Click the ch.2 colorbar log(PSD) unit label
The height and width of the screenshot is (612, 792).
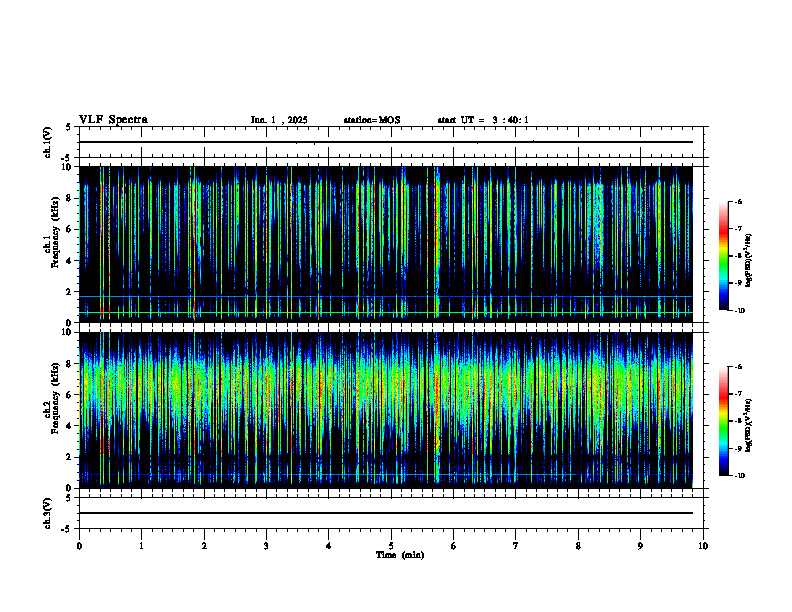click(x=749, y=426)
